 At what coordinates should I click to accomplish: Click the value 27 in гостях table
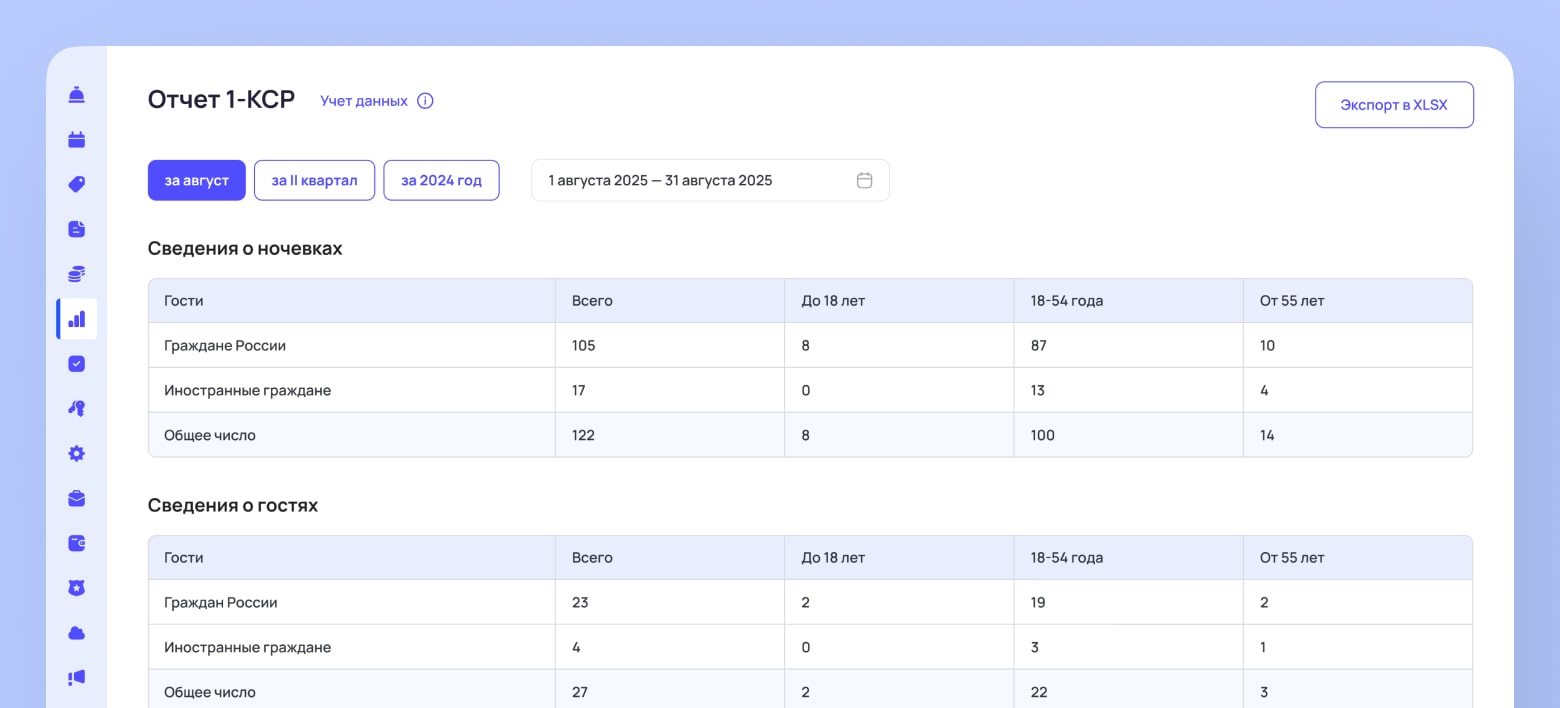click(x=580, y=692)
